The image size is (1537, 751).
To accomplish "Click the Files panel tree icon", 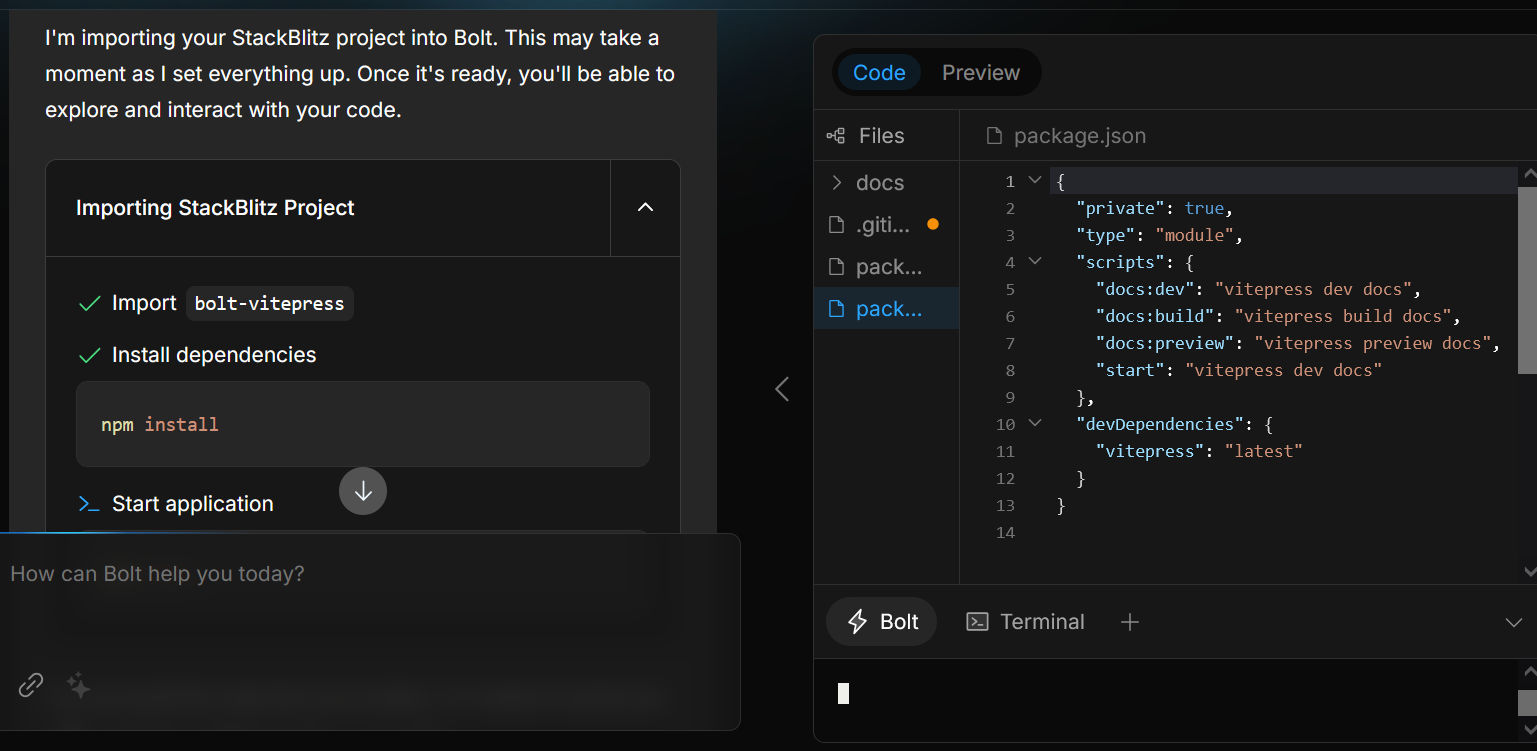I will coord(836,136).
